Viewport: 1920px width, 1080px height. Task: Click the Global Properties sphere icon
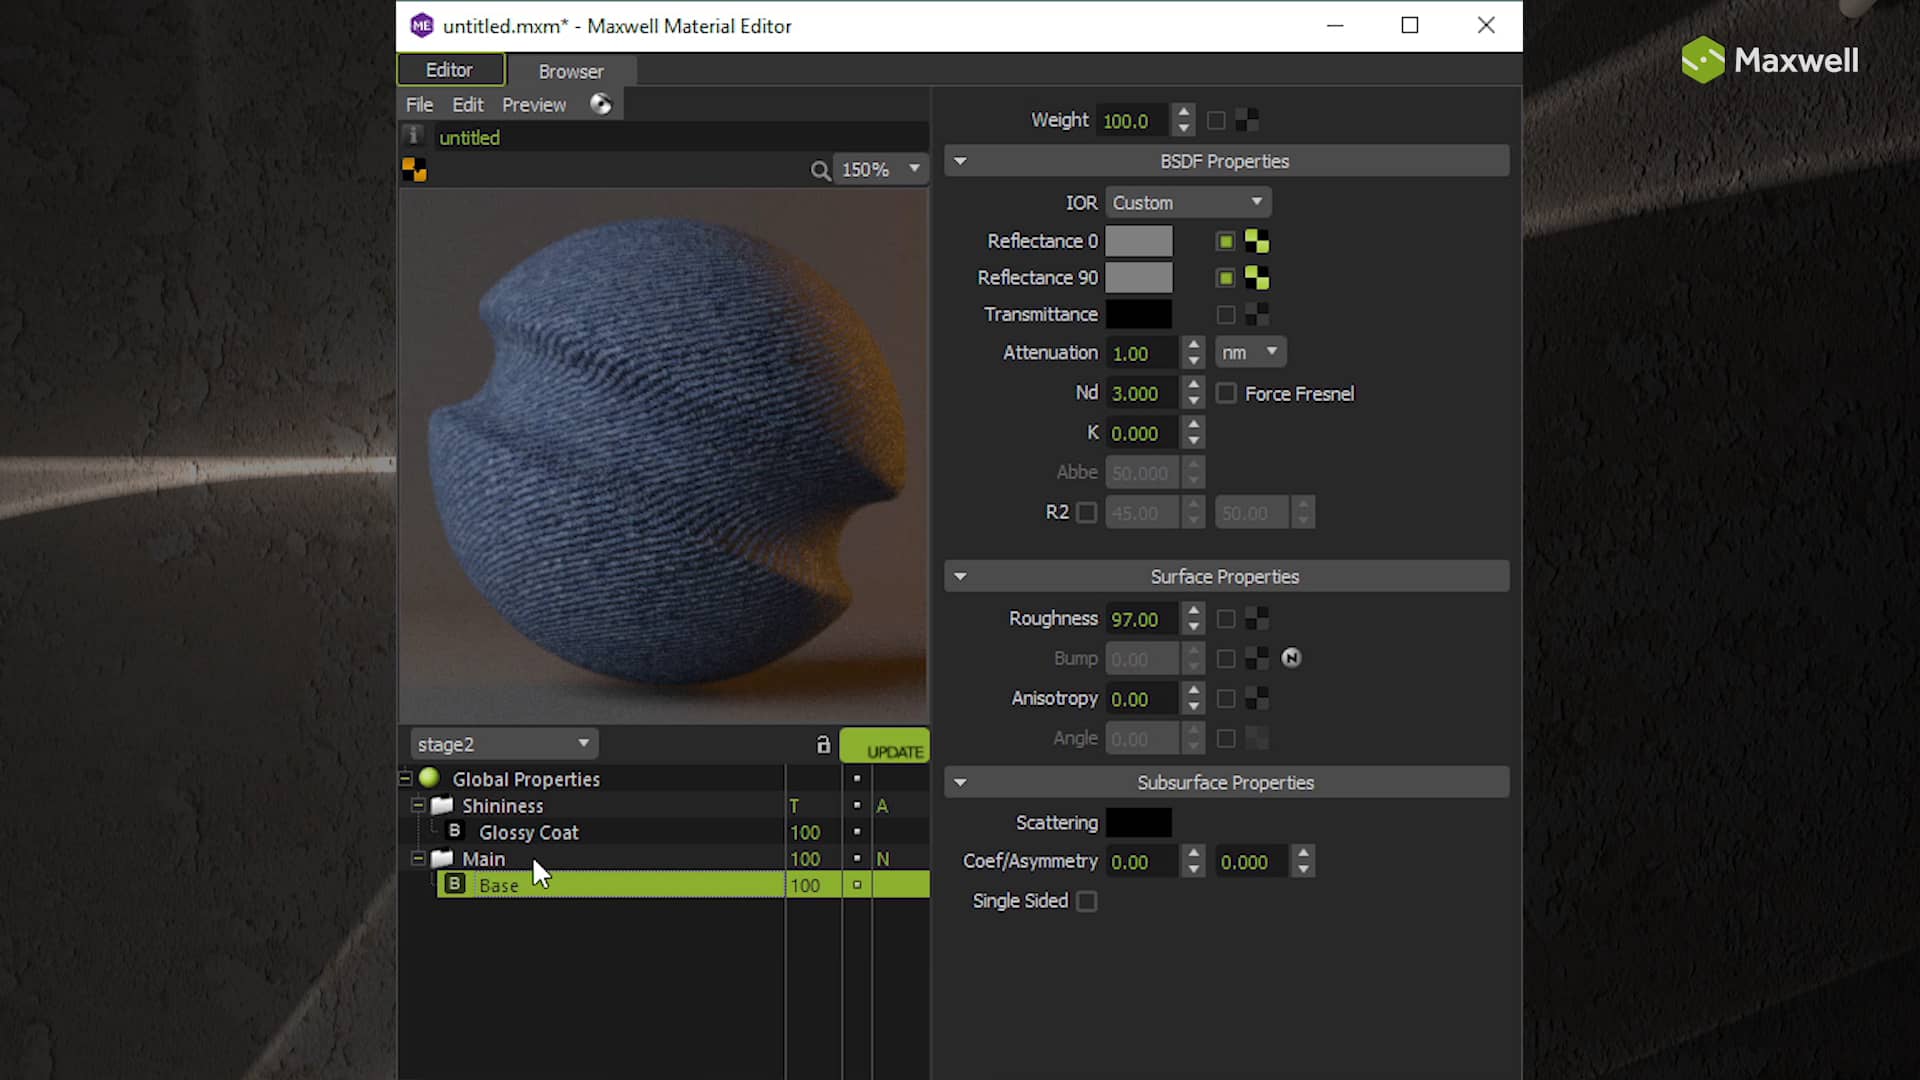click(x=428, y=778)
